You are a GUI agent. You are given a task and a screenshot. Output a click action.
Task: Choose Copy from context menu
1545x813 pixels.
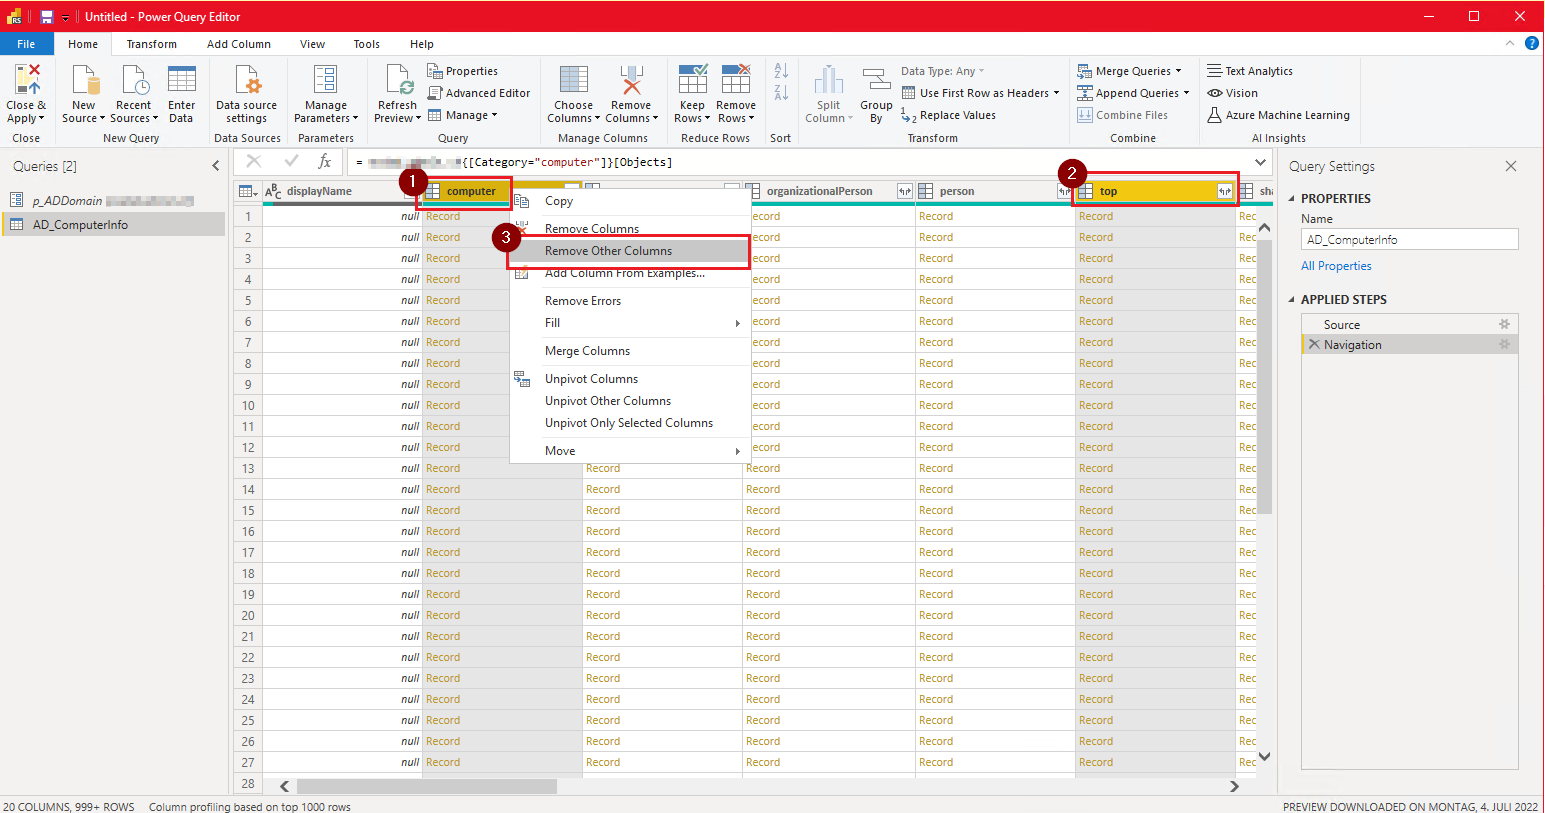click(x=630, y=201)
